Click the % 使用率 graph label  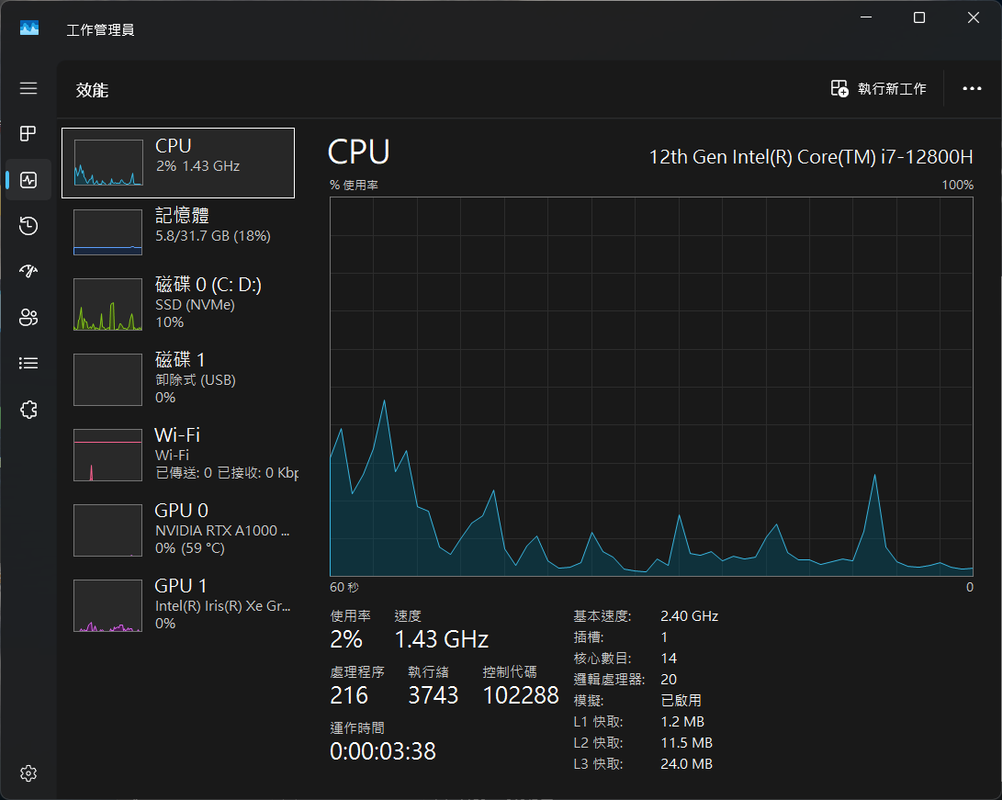354,185
